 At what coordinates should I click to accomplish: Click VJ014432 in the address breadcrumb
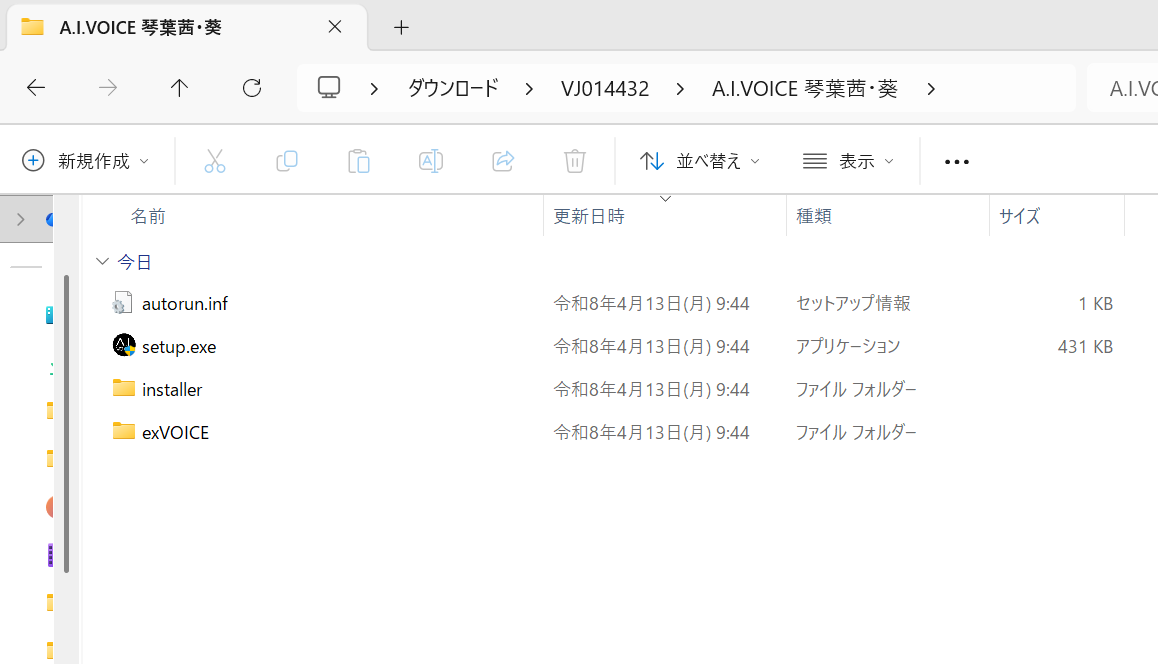pos(605,89)
